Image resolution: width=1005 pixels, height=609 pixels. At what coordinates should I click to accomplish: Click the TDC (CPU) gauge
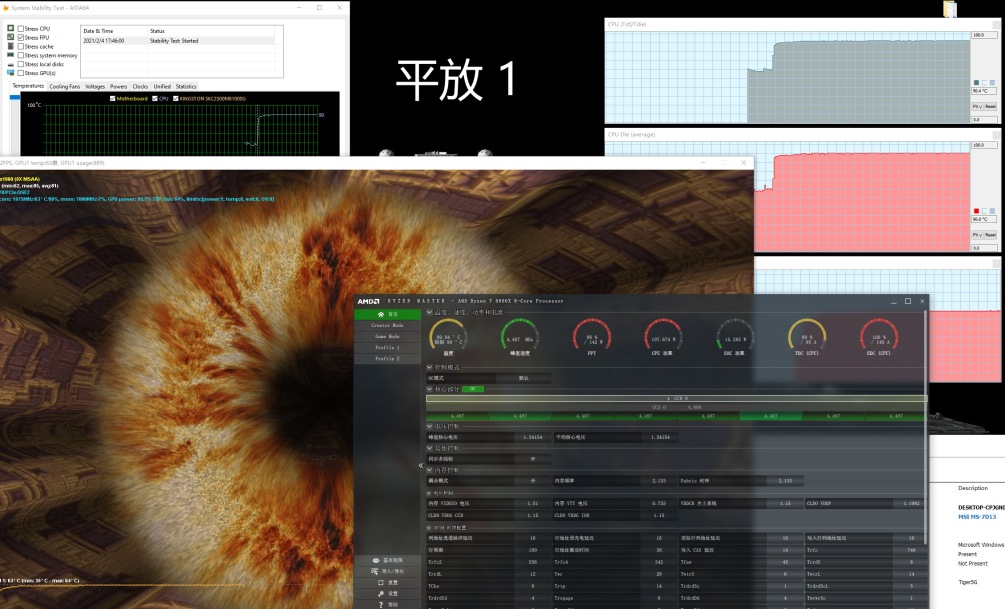tap(807, 335)
